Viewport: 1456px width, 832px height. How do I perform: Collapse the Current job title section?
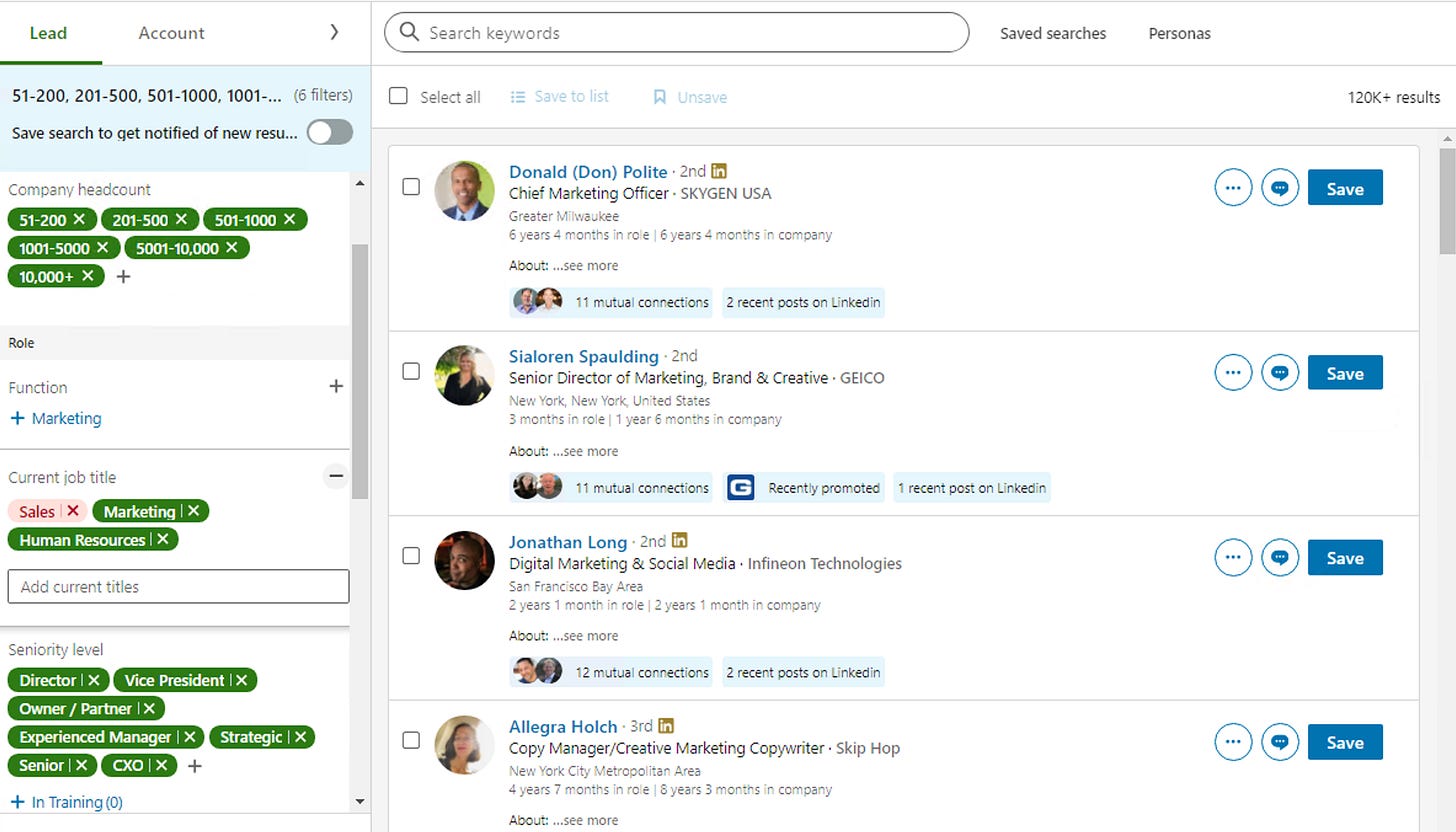point(336,476)
